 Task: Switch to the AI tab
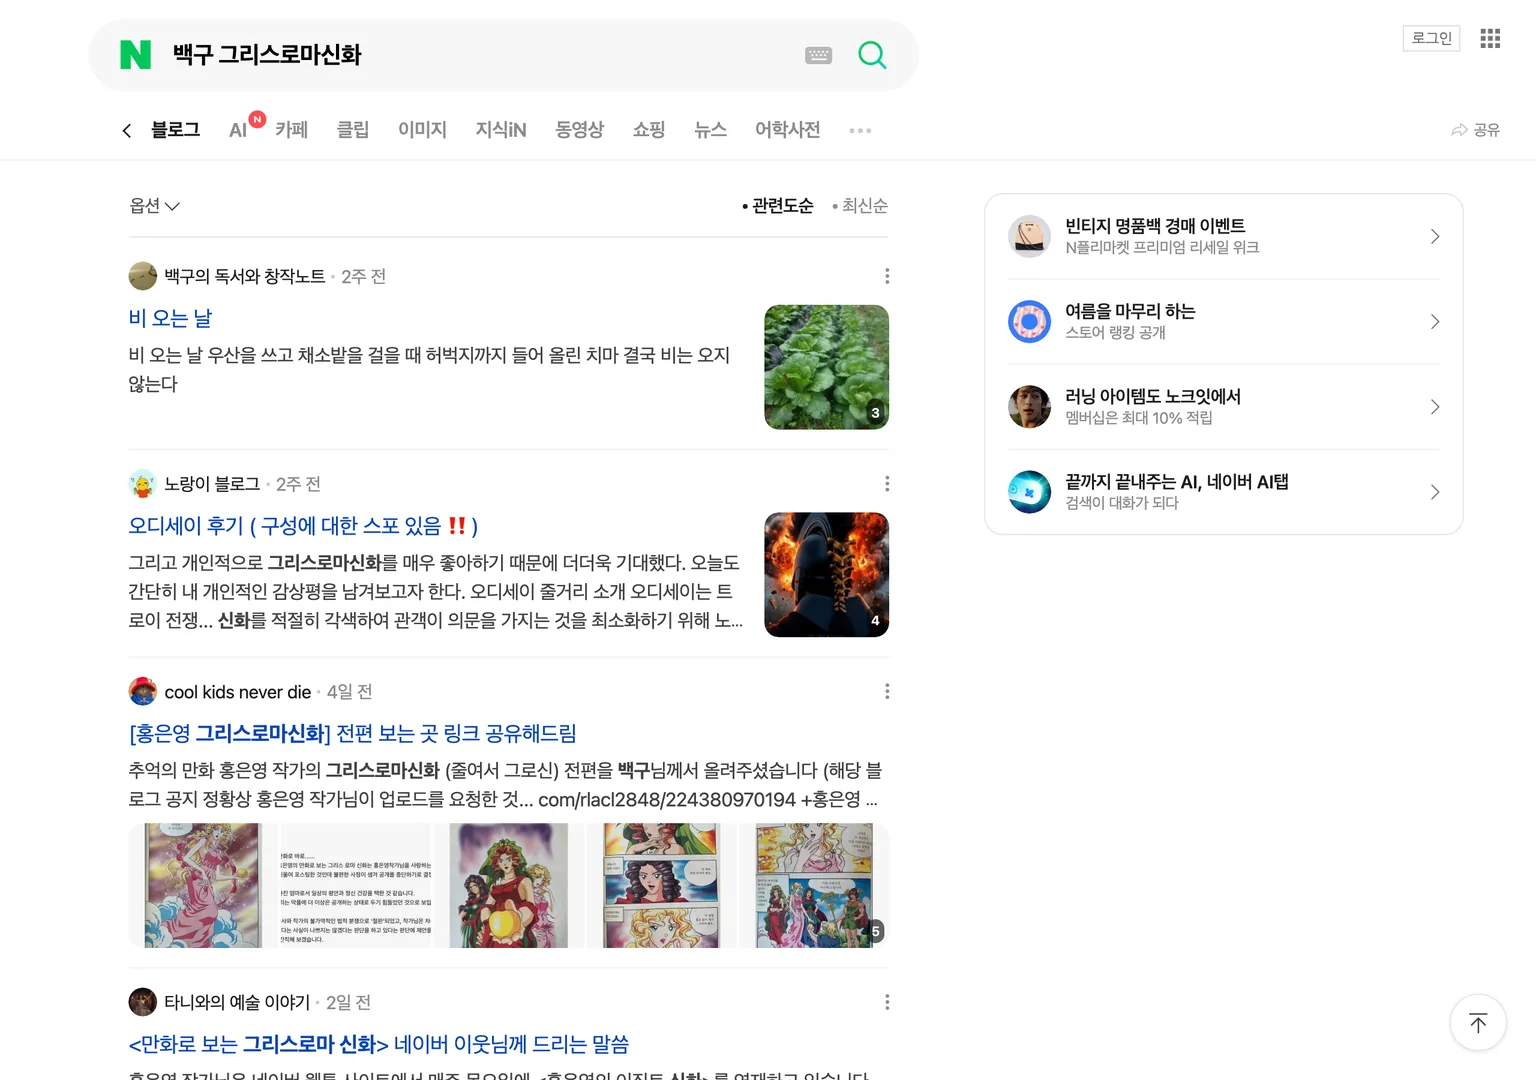click(238, 130)
